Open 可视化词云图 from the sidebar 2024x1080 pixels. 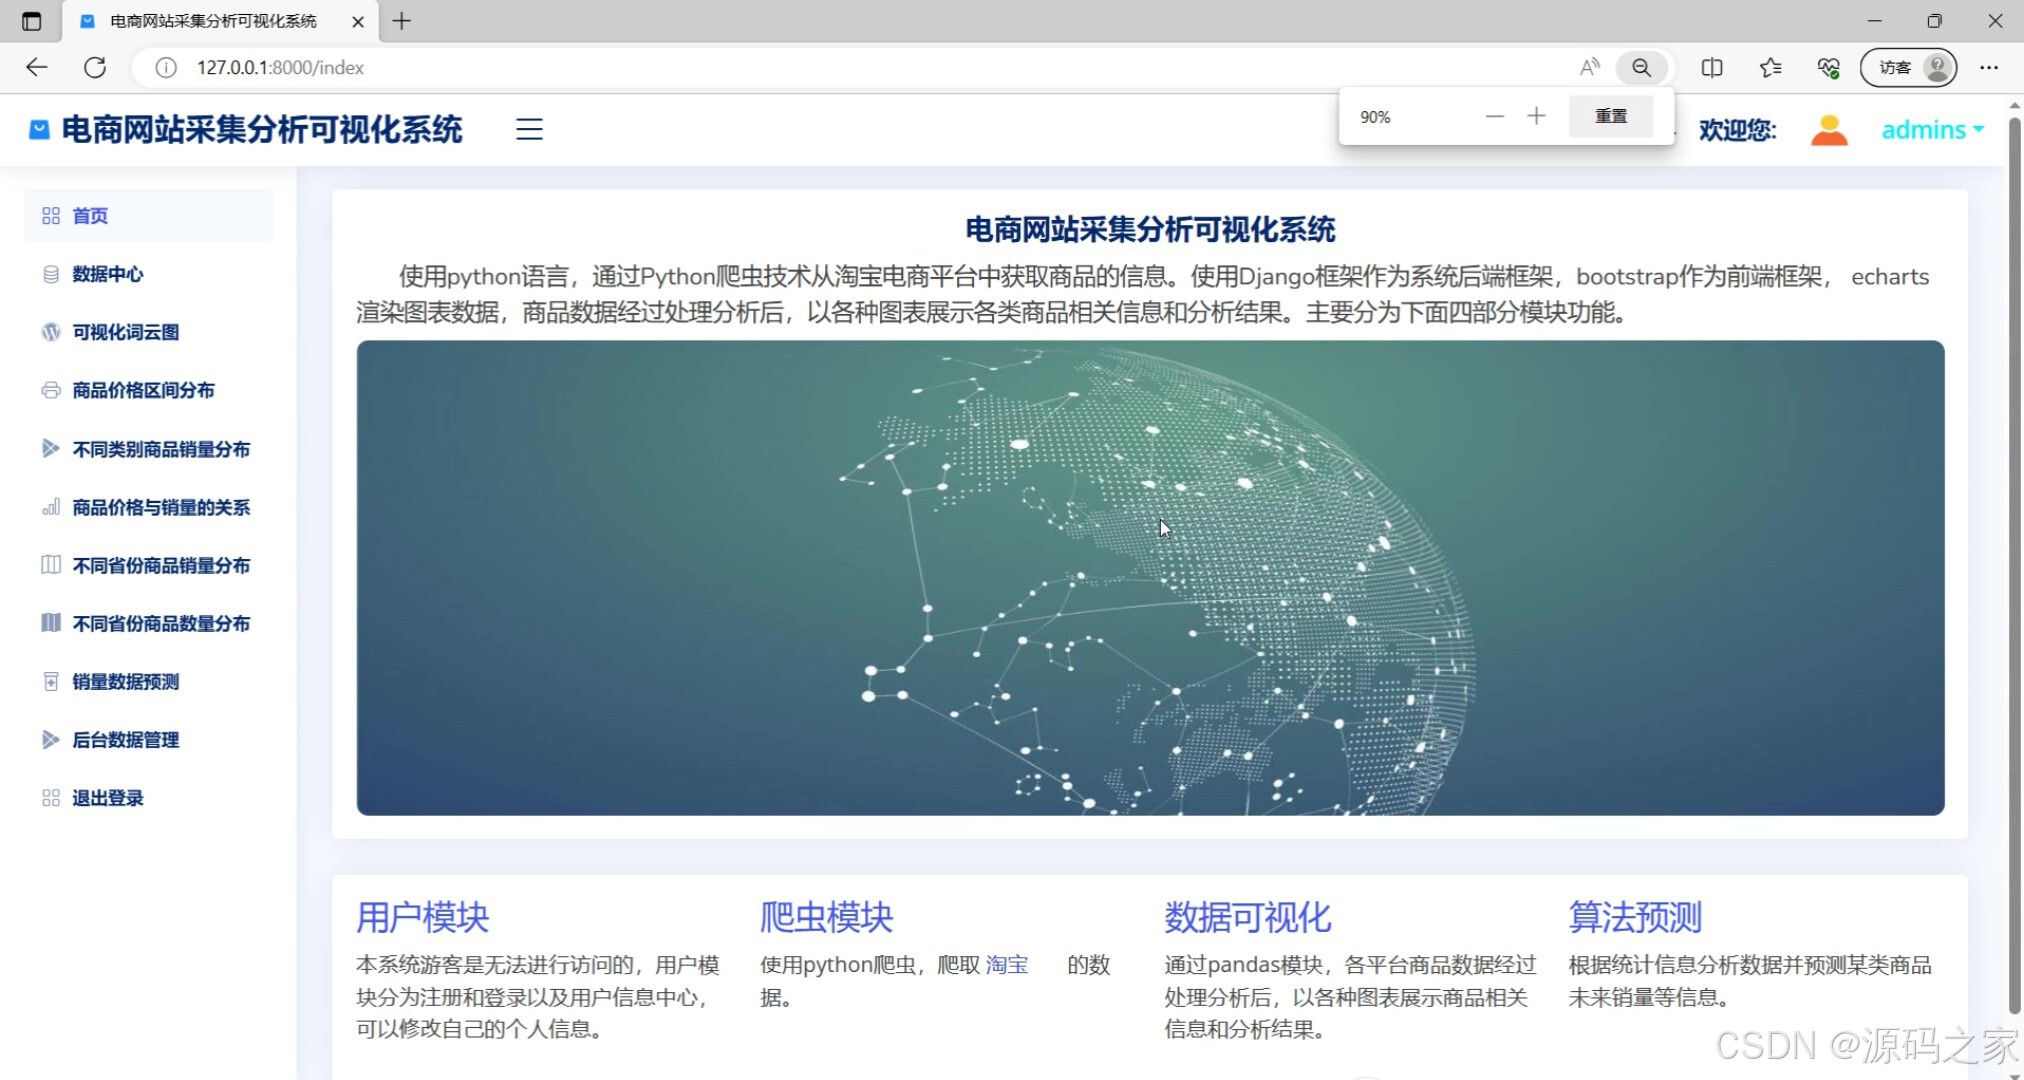(x=125, y=332)
